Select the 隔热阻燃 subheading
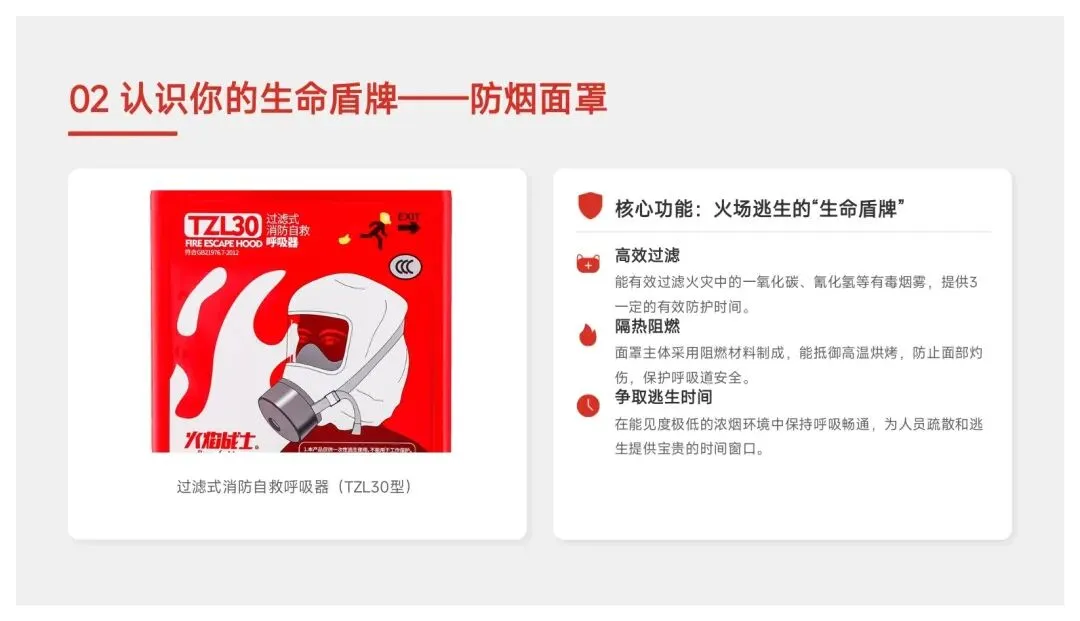 coord(647,326)
